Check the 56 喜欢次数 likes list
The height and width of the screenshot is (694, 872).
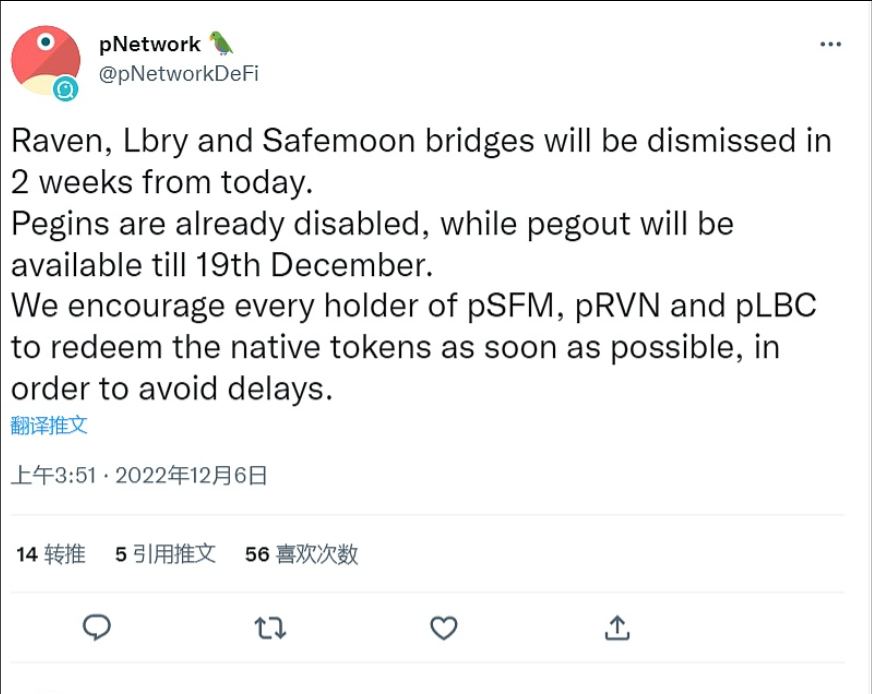[x=300, y=554]
